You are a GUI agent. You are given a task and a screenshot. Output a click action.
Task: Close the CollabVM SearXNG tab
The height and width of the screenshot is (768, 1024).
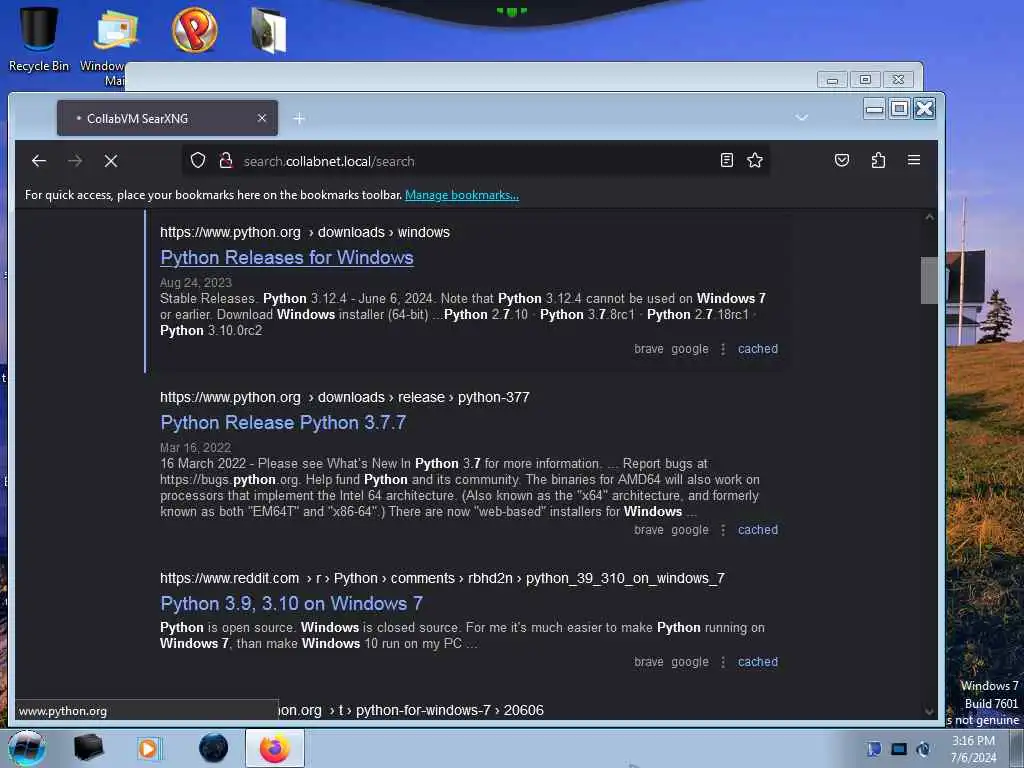tap(262, 118)
